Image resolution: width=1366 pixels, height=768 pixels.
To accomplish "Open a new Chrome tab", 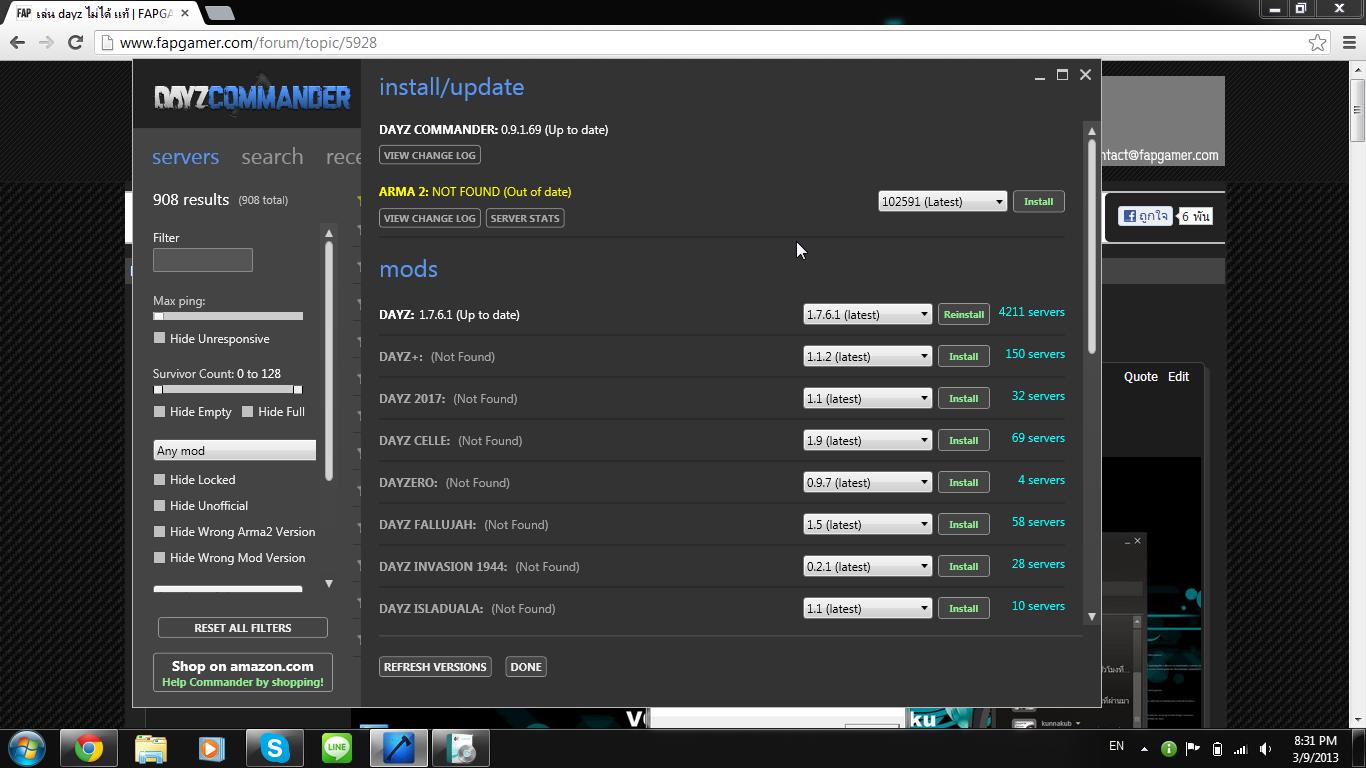I will [x=219, y=13].
